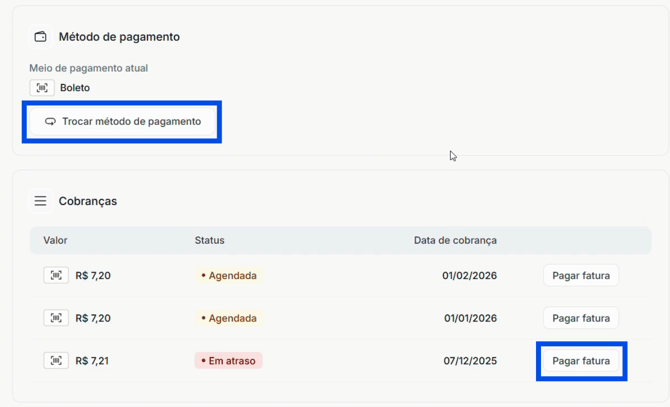Click the barcode icon next to Boleto
Viewport: 670px width, 407px height.
pos(42,88)
